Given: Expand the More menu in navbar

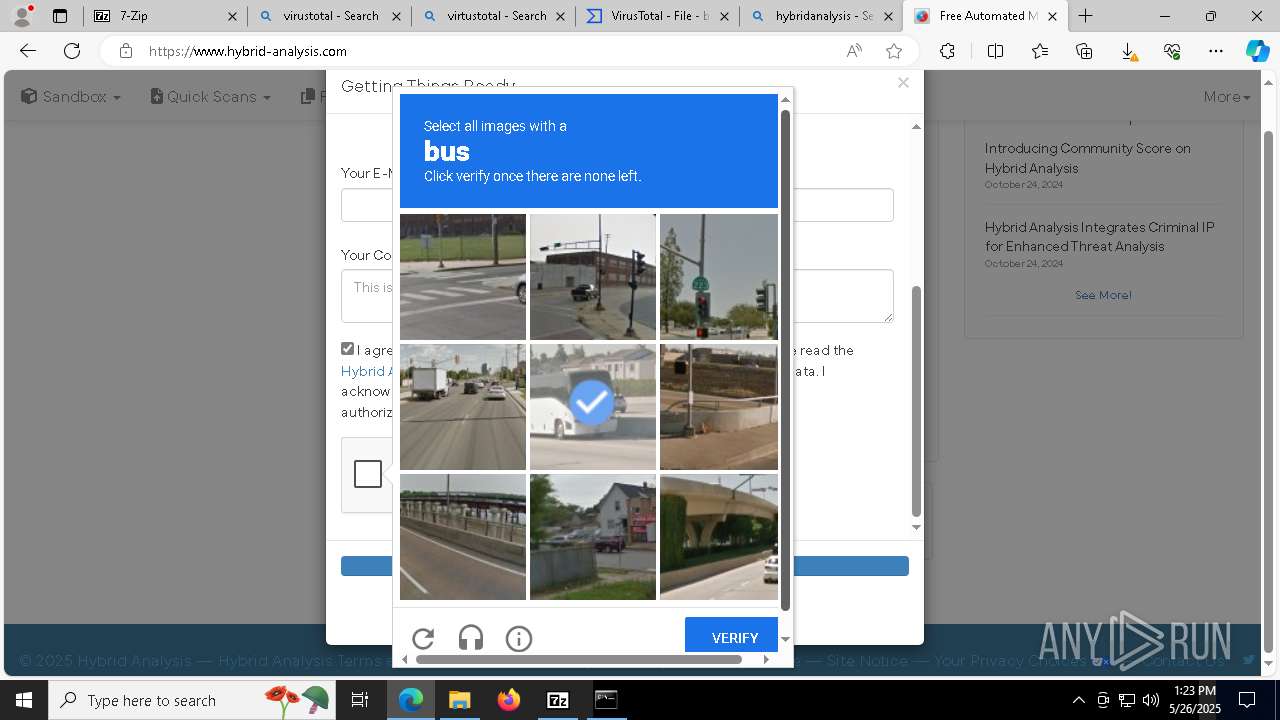Looking at the screenshot, I should [1227, 96].
